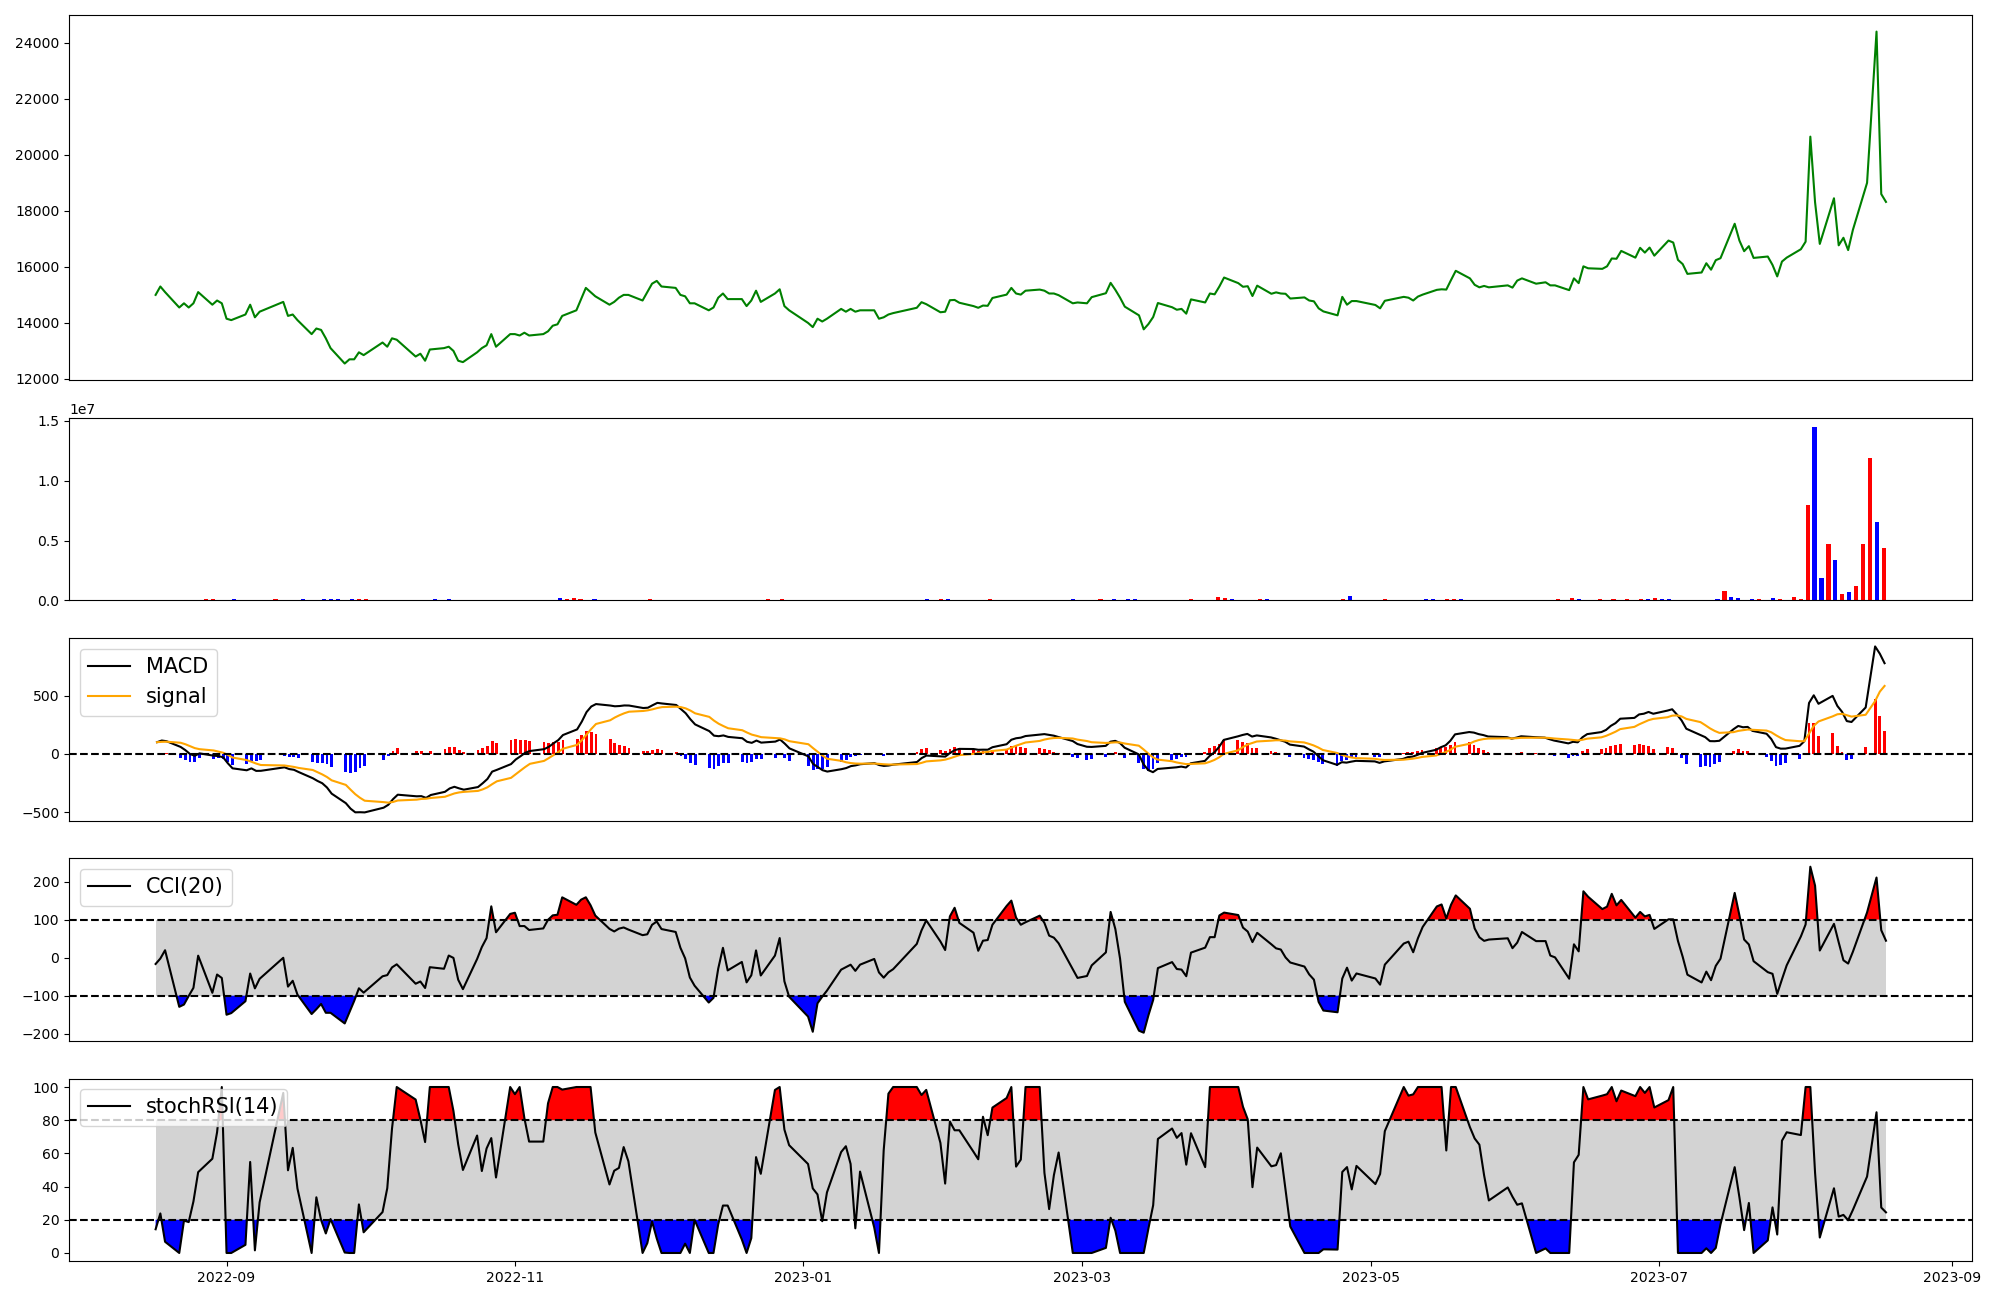The width and height of the screenshot is (2000, 1300).
Task: Click the highest peak of the green price line
Action: coord(1876,33)
